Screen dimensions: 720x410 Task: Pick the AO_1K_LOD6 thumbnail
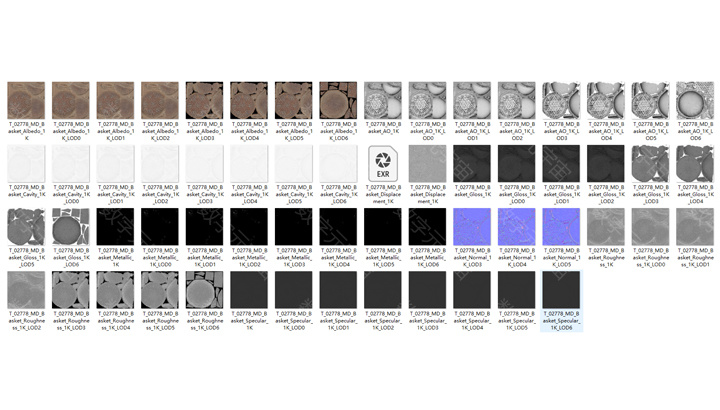pos(694,101)
